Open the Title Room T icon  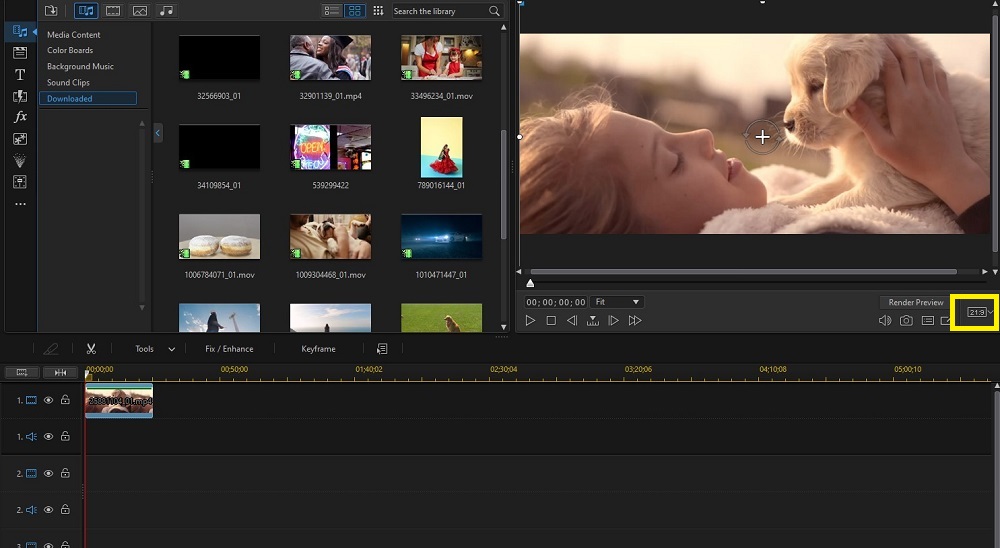[x=20, y=75]
